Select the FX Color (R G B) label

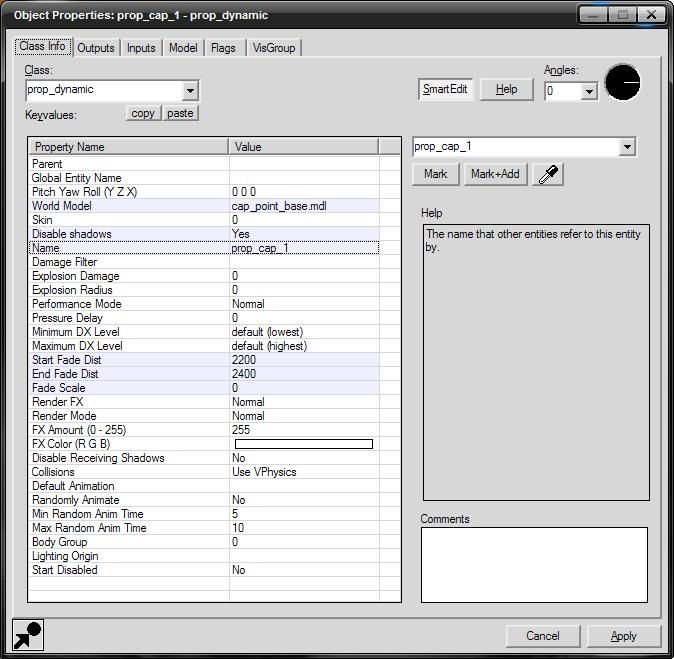click(x=71, y=444)
